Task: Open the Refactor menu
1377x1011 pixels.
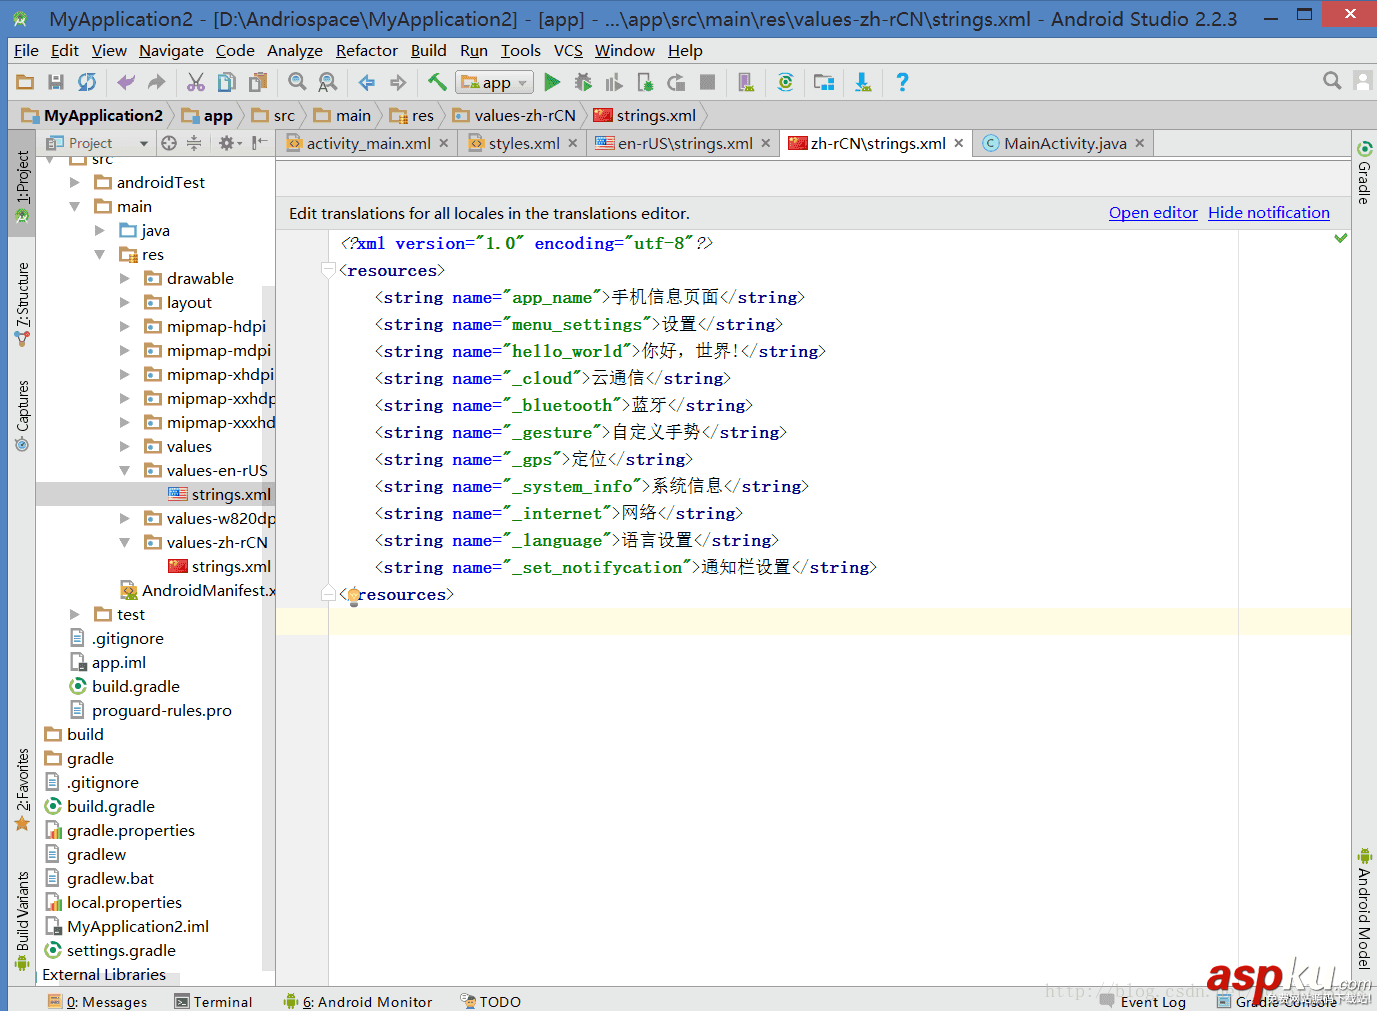Action: coord(366,50)
